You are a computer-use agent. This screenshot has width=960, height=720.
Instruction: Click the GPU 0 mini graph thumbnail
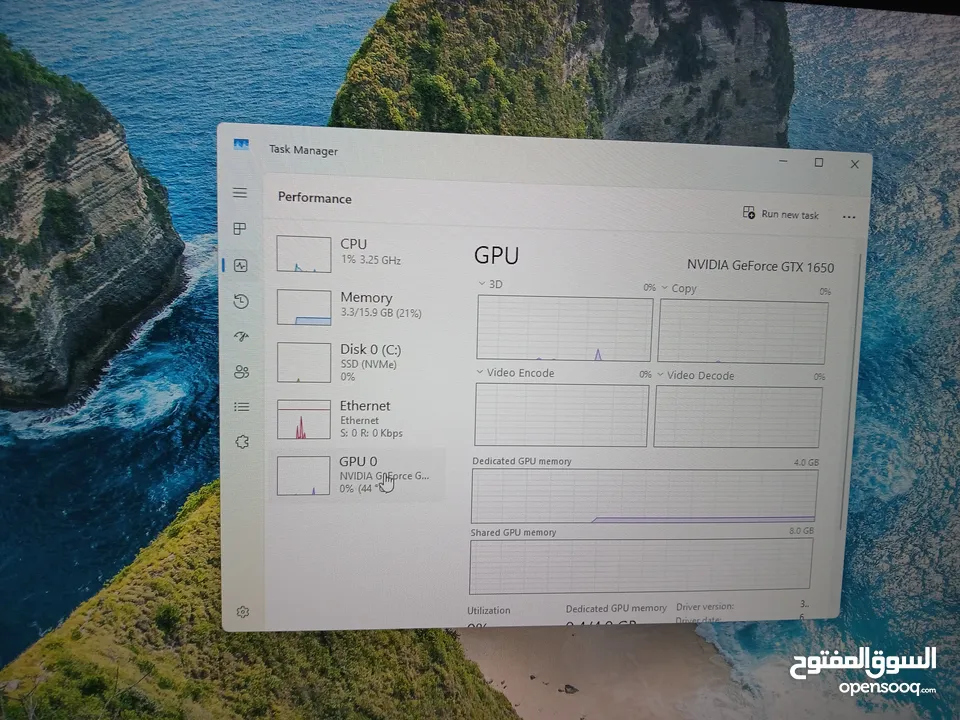(x=304, y=476)
